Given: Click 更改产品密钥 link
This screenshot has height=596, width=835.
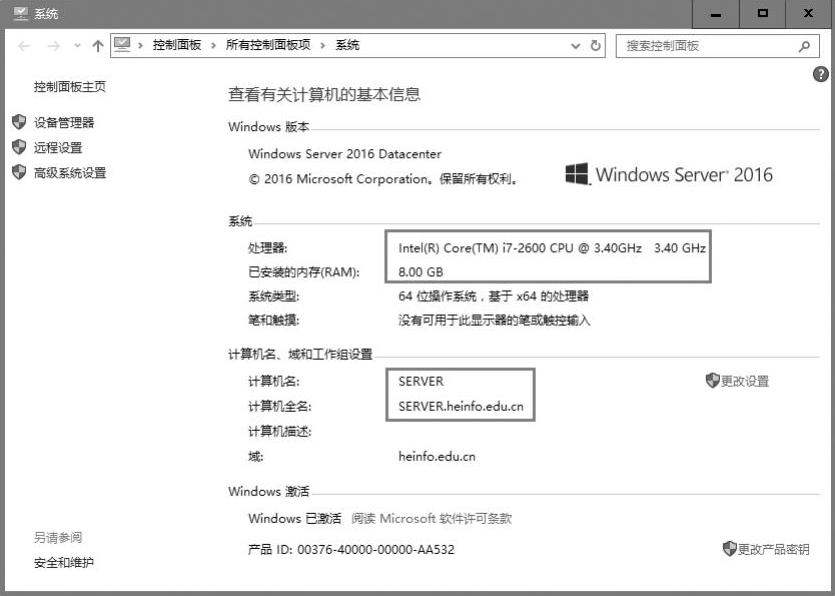Looking at the screenshot, I should pos(774,550).
